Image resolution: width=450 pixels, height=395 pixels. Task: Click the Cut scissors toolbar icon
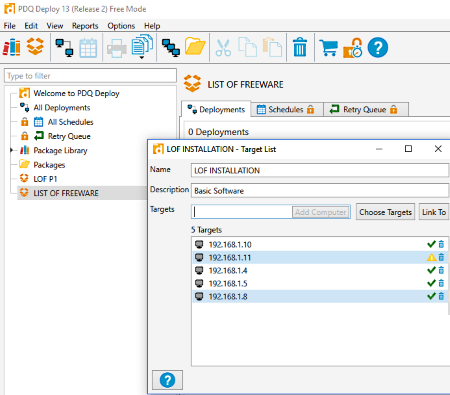[223, 48]
